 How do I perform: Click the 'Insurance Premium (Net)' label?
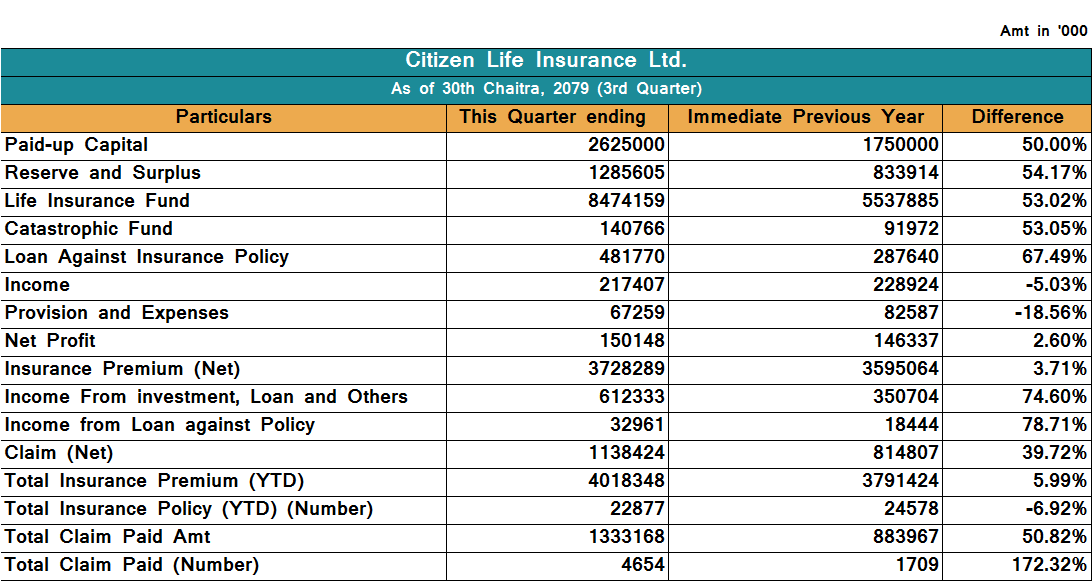click(122, 369)
